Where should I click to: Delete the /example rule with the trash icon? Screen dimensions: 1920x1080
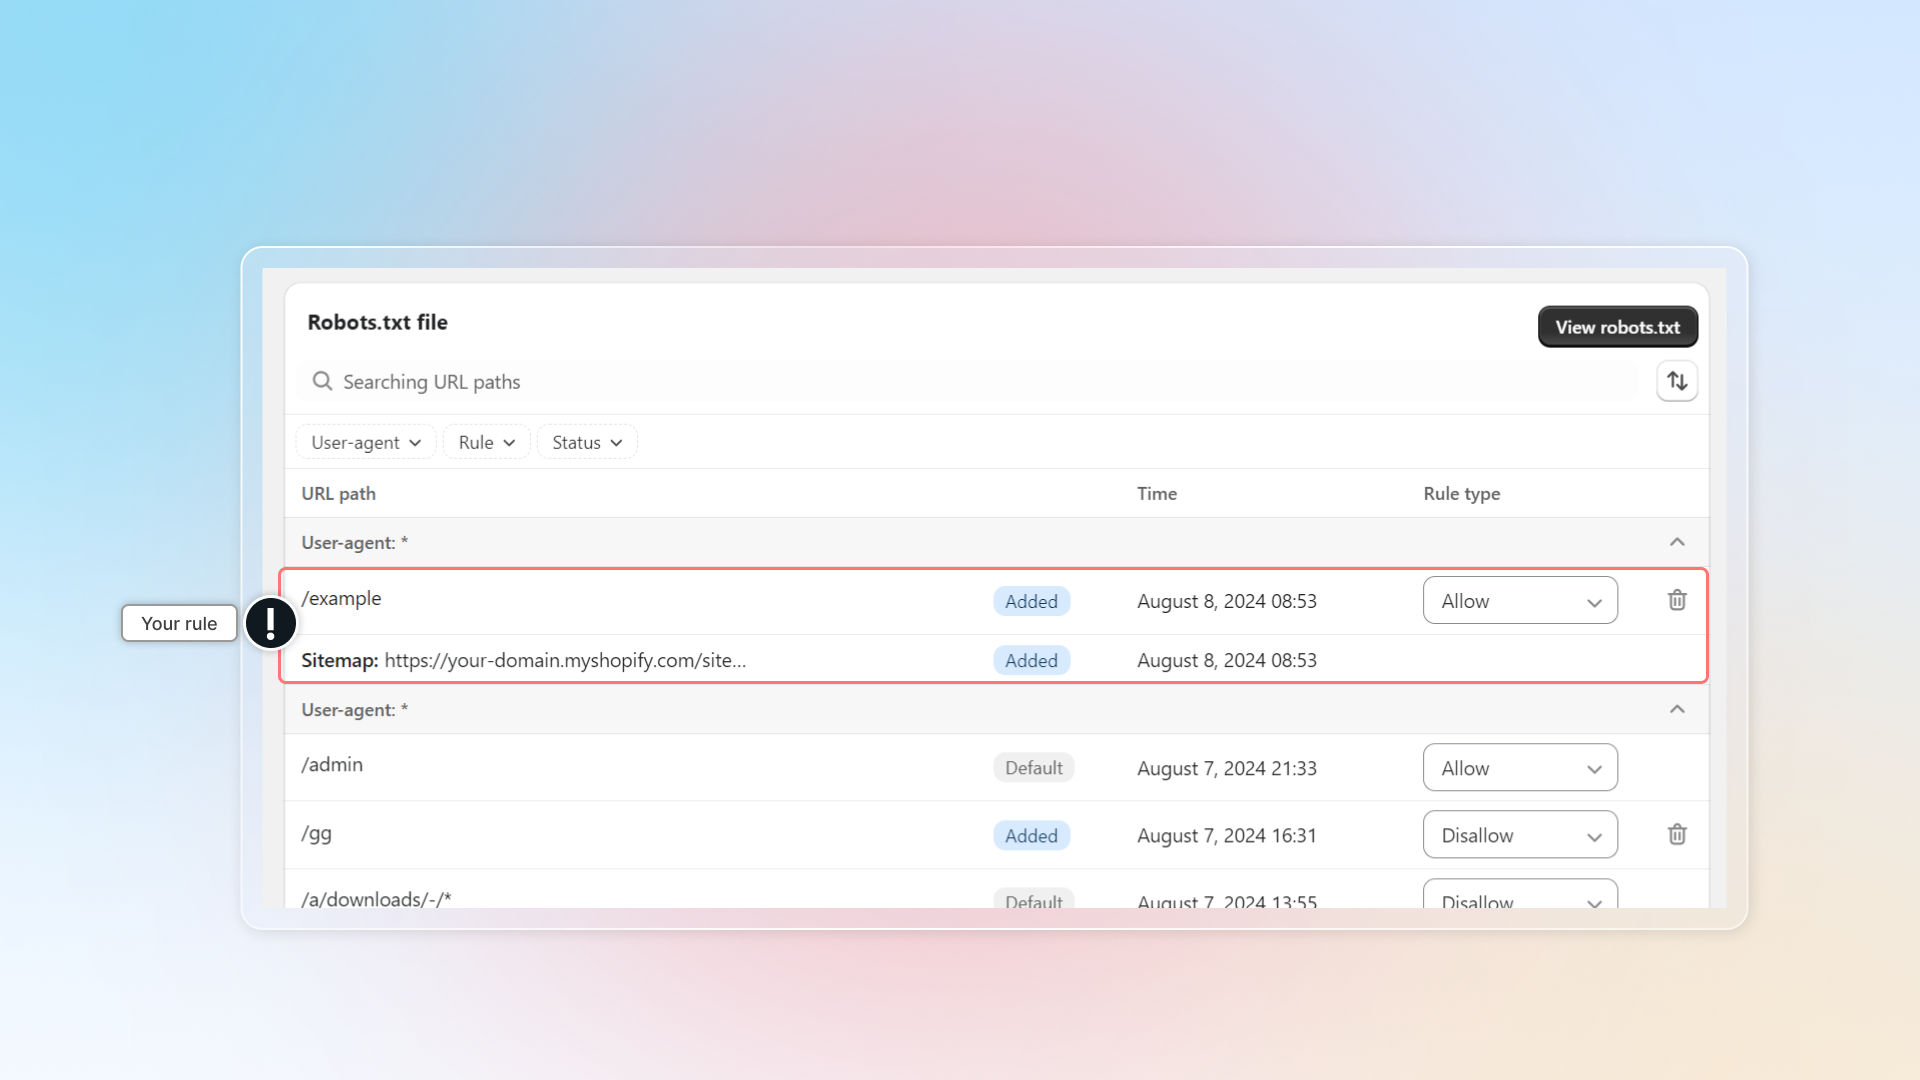1677,600
